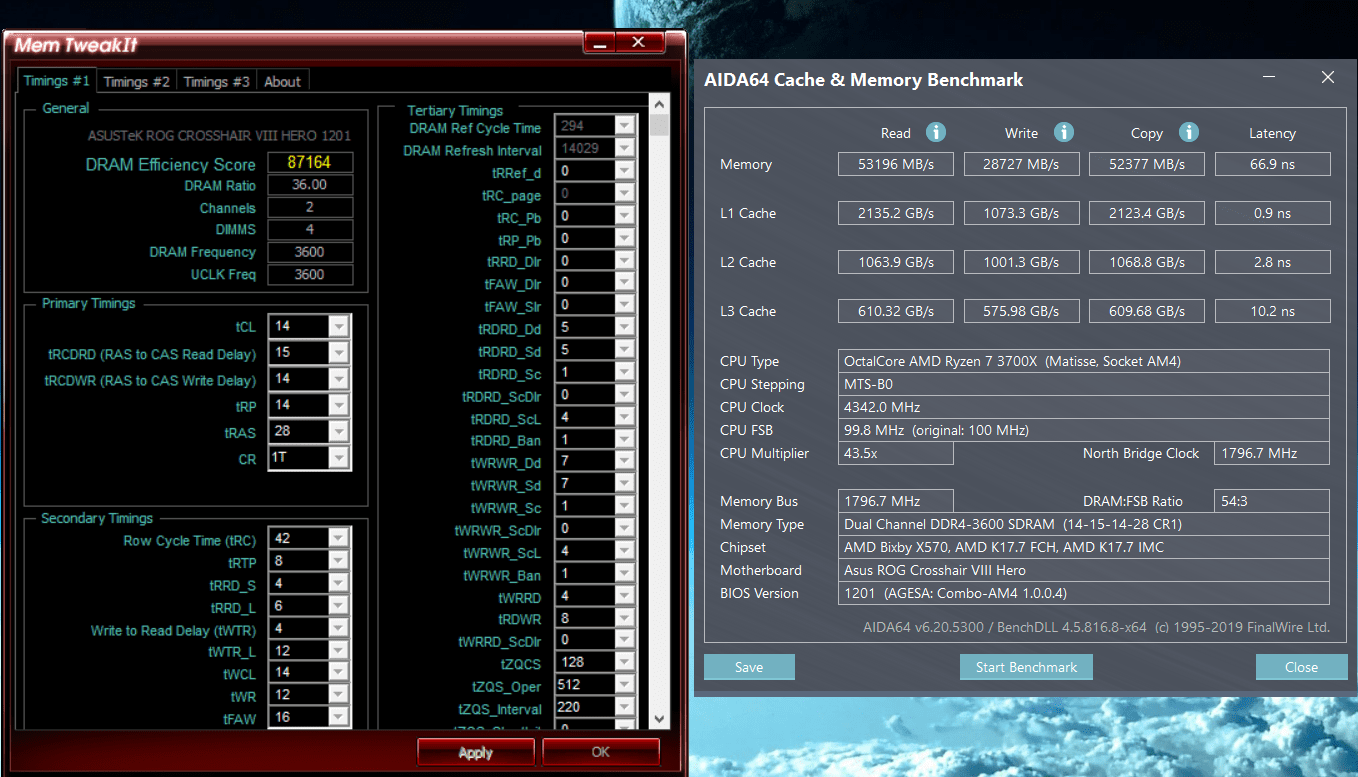This screenshot has height=777, width=1358.
Task: Click OK in Mem TweakIt
Action: pyautogui.click(x=601, y=752)
